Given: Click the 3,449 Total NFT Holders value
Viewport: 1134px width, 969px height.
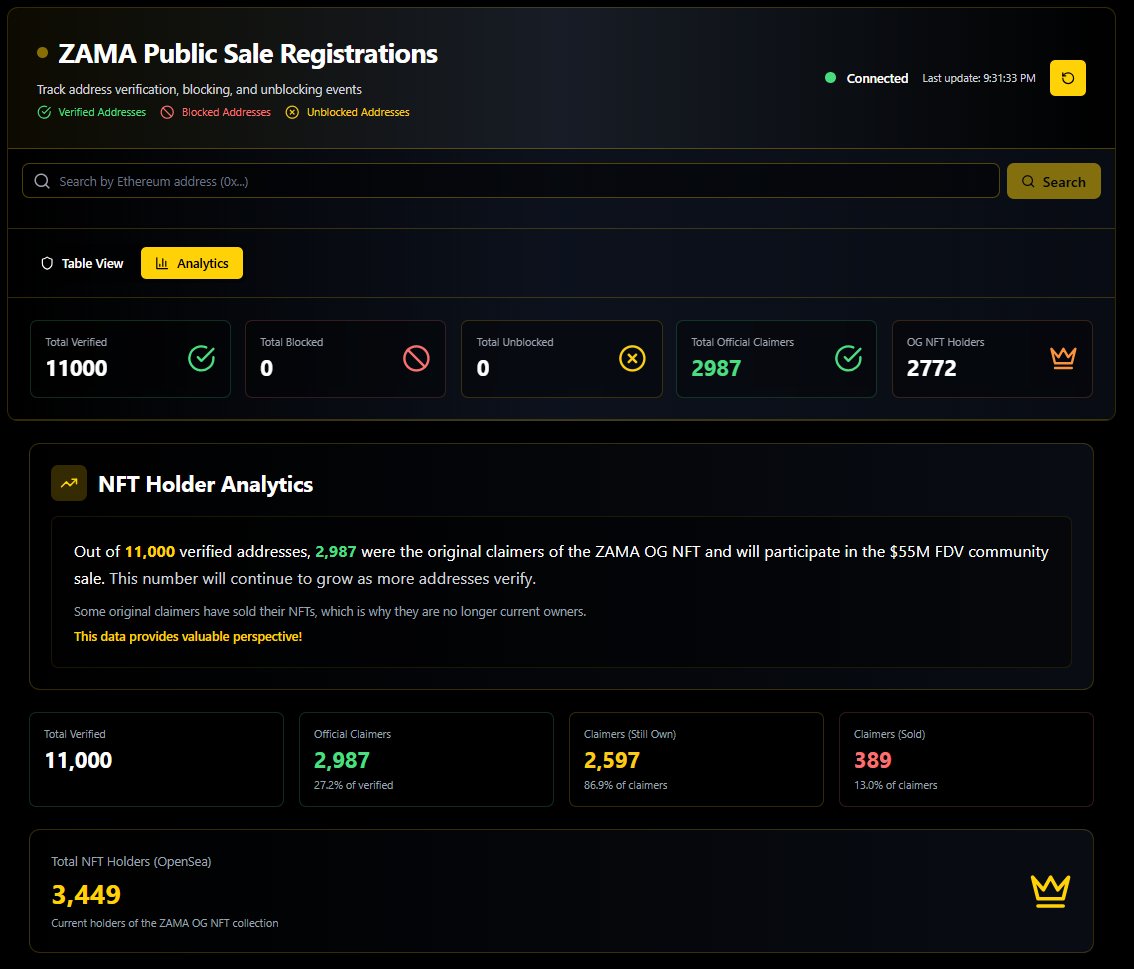Looking at the screenshot, I should 86,895.
